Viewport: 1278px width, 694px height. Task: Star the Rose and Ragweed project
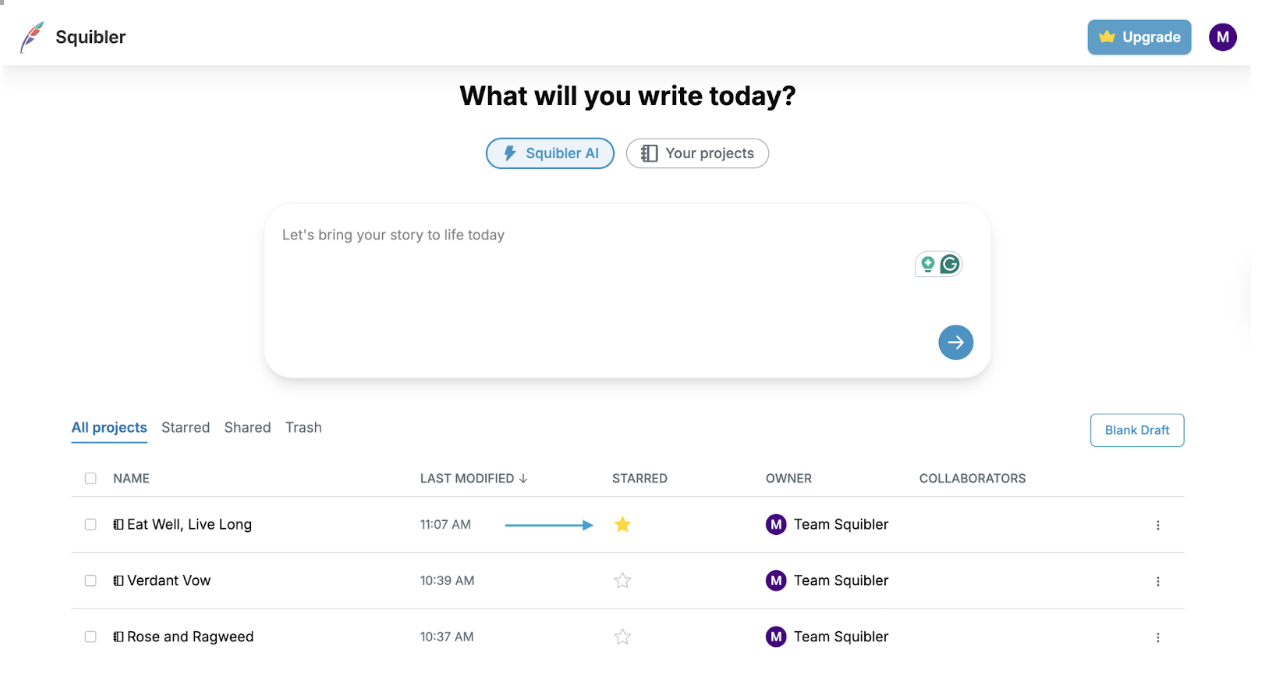tap(622, 636)
